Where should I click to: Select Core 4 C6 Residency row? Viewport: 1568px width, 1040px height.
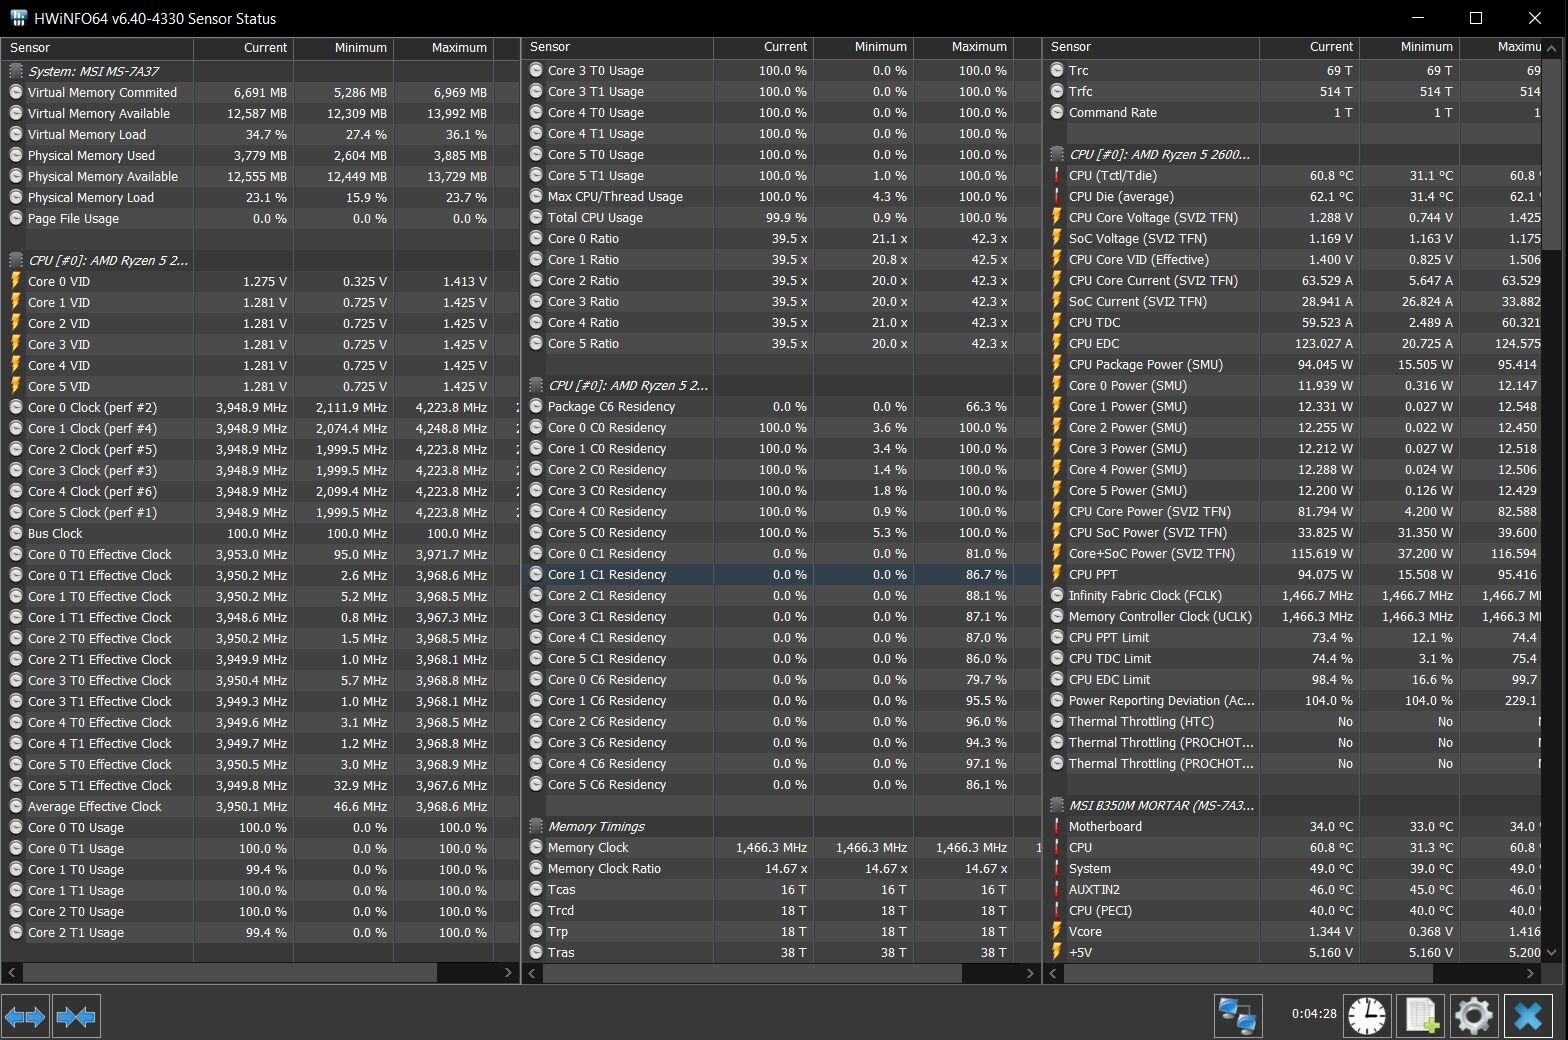[x=782, y=763]
